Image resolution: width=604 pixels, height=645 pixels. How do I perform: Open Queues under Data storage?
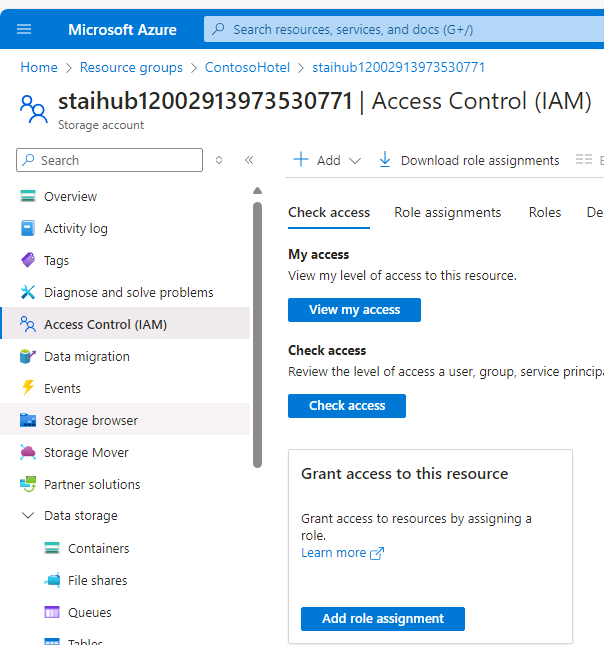125,613
